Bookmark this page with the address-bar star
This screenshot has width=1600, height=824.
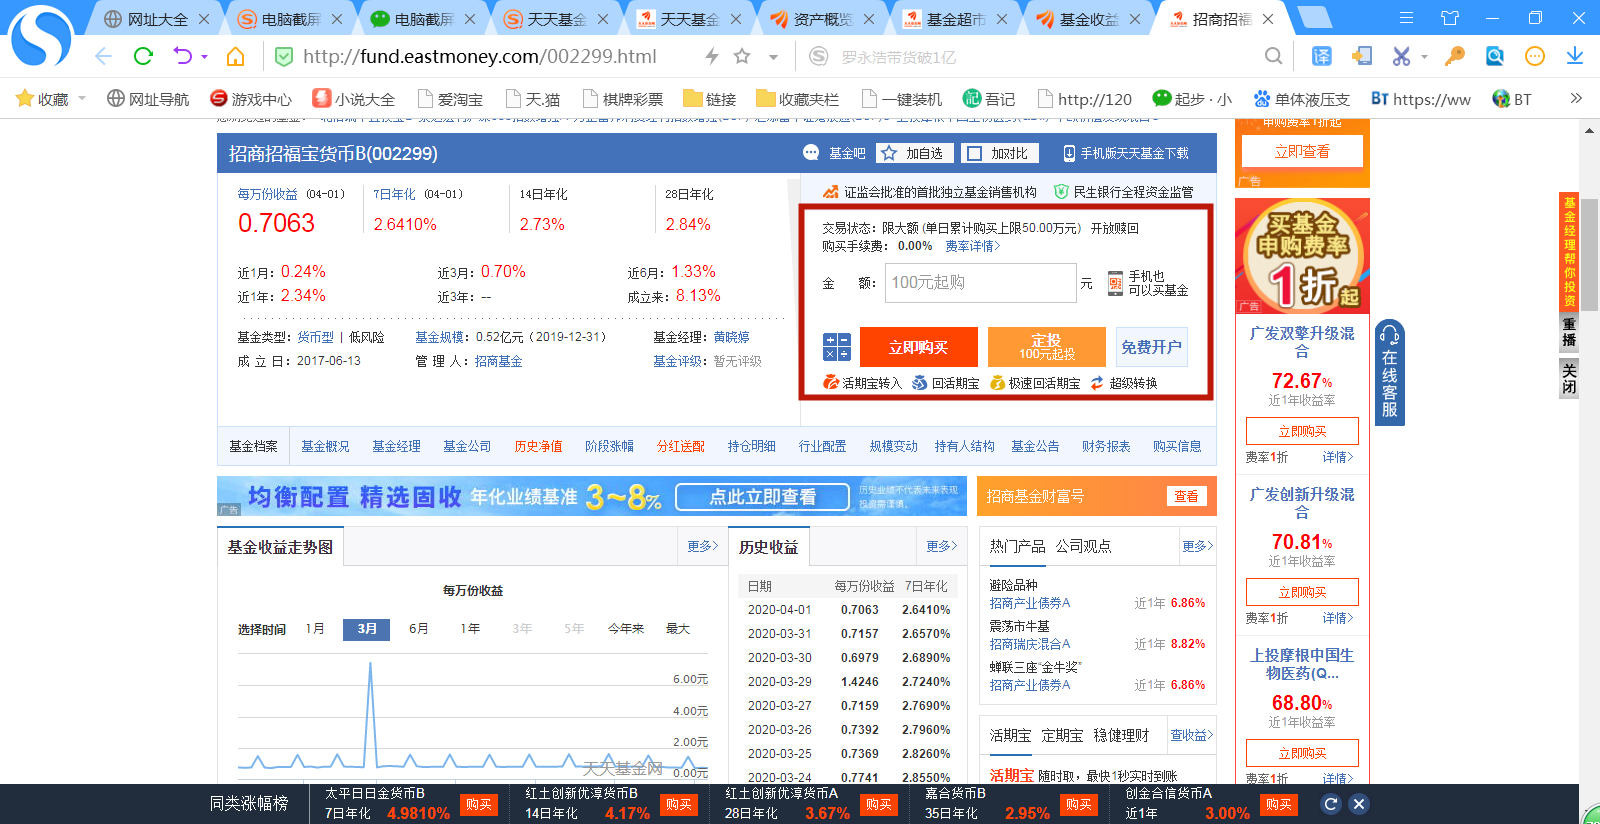[x=742, y=56]
